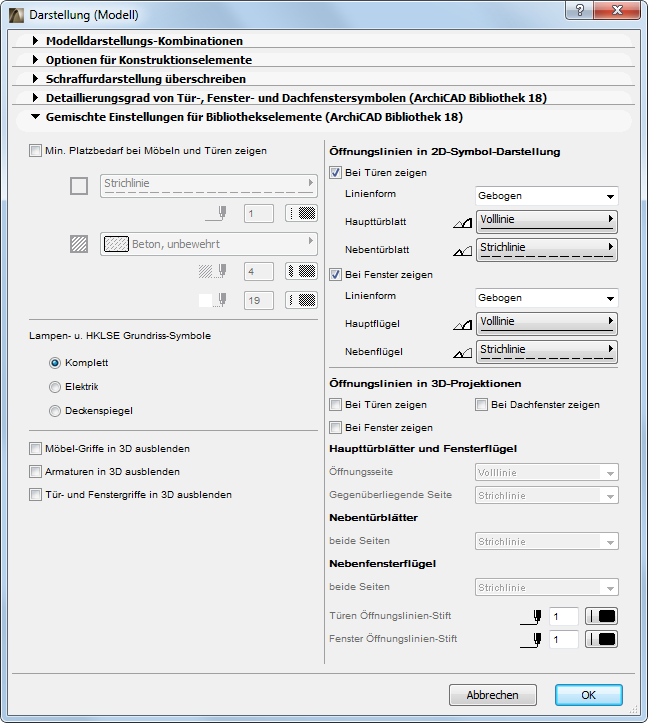This screenshot has height=723, width=648.
Task: Click the pen number field showing 4
Action: (259, 271)
